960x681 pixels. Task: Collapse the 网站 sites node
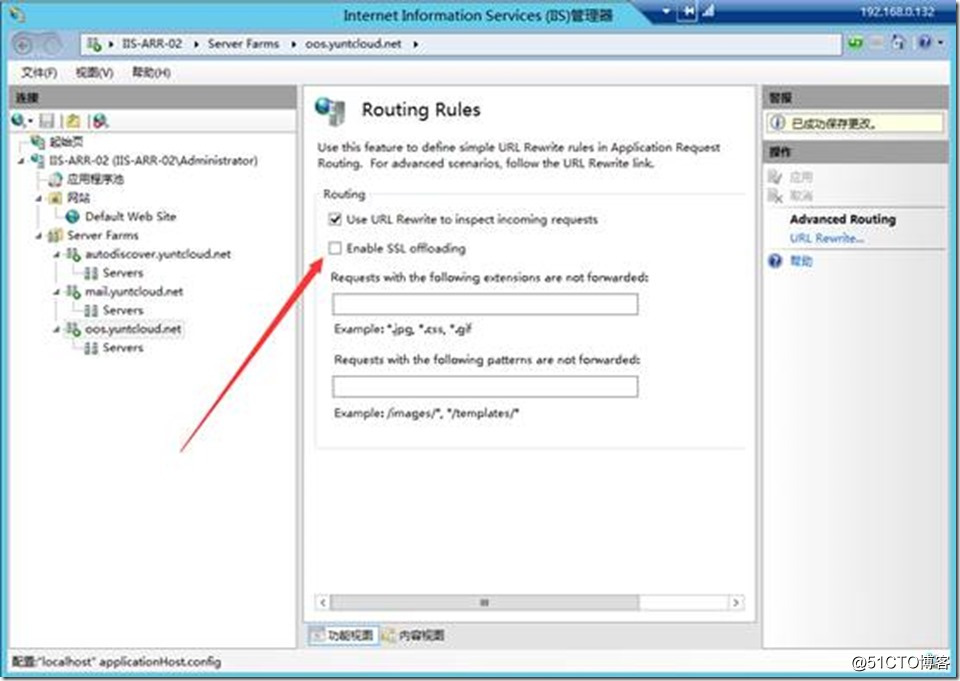(x=39, y=198)
